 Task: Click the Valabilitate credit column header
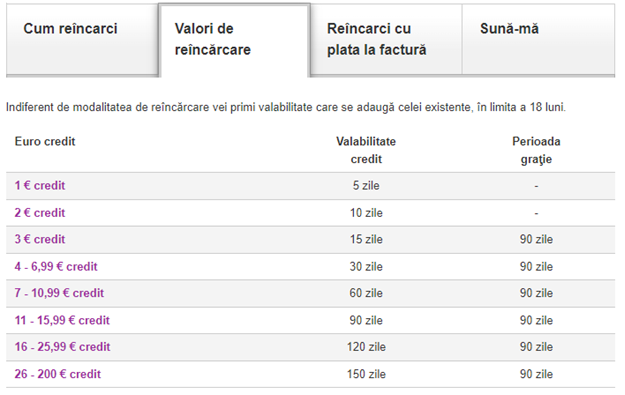tap(366, 150)
